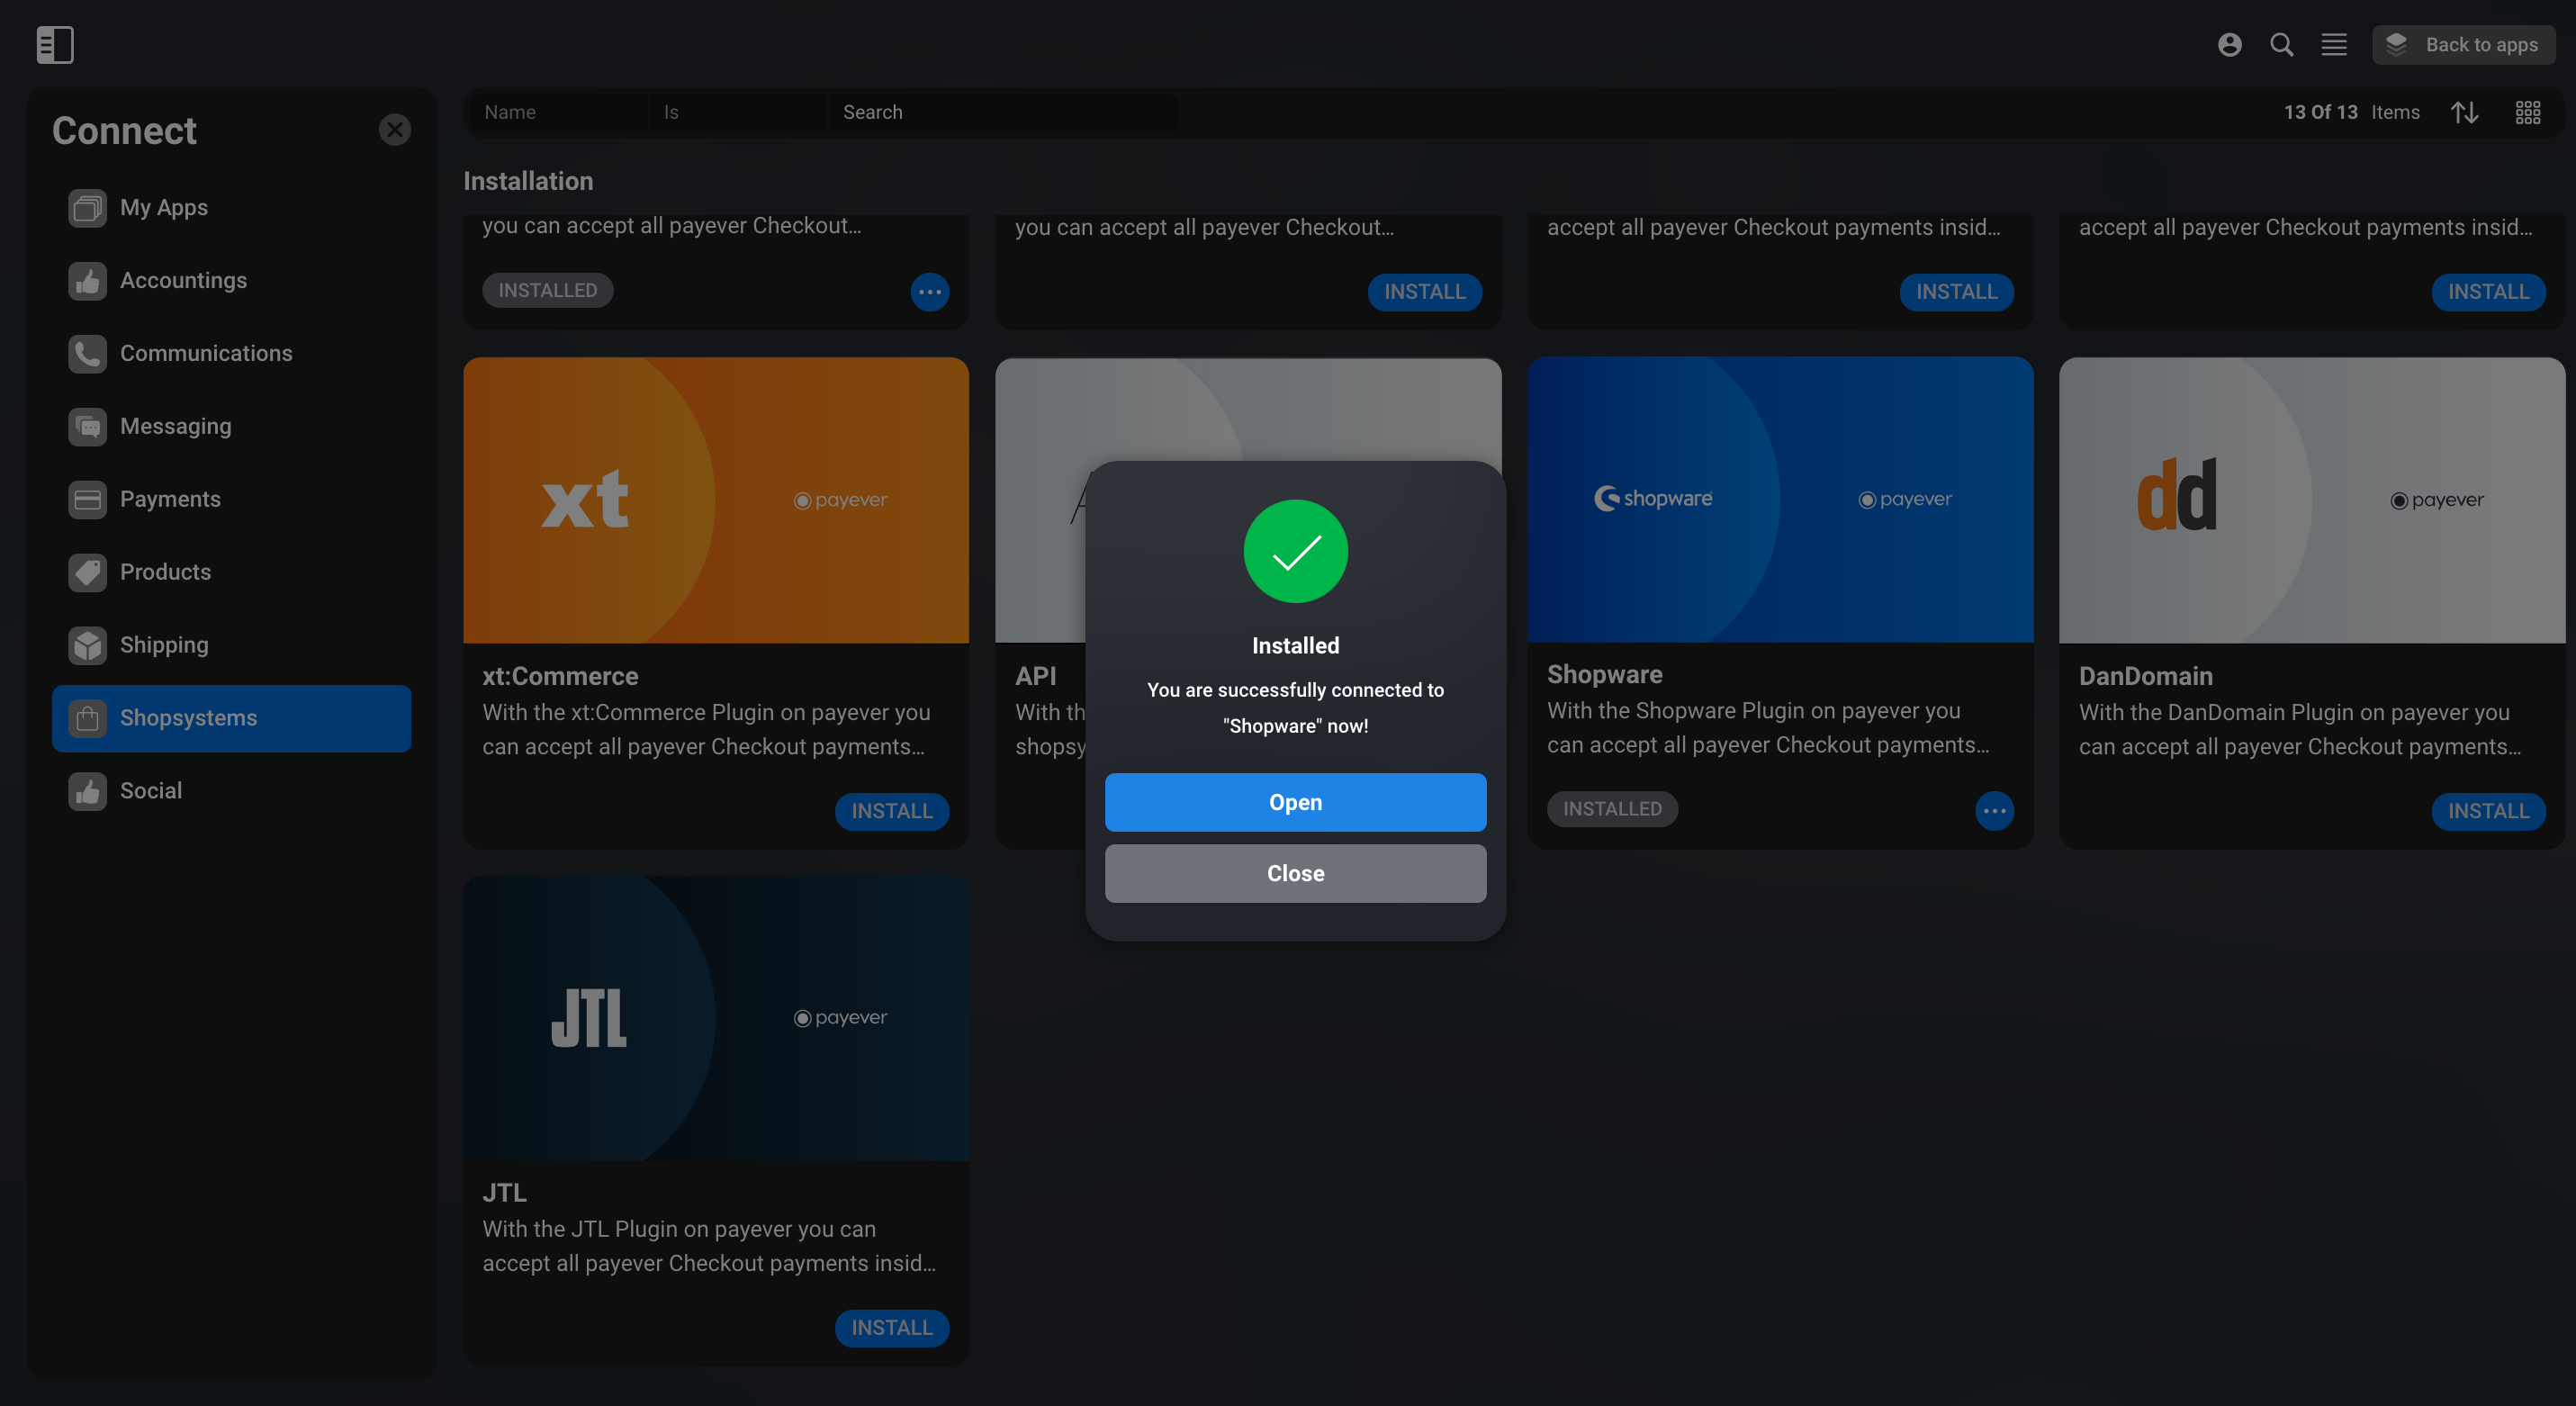Click the My Apps stack icon
The height and width of the screenshot is (1406, 2576).
tap(88, 208)
